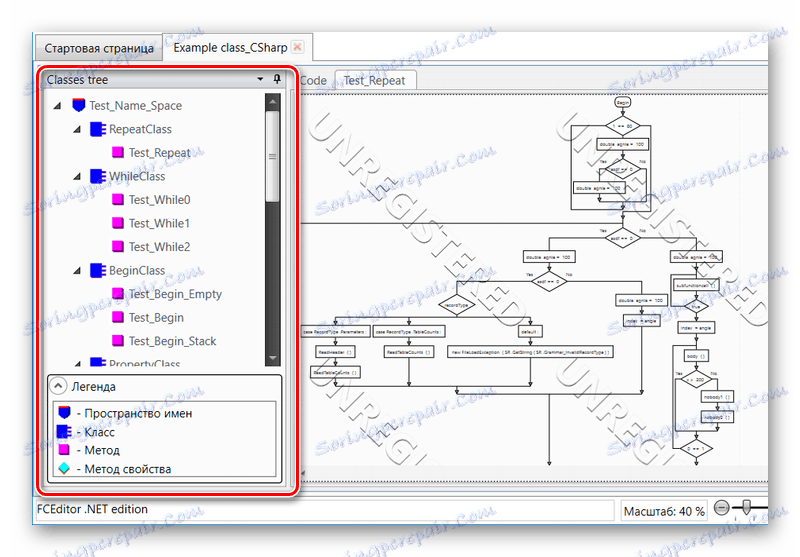Click the classes tree scrollbar down arrow
Screen dimensions: 800x557
272,358
